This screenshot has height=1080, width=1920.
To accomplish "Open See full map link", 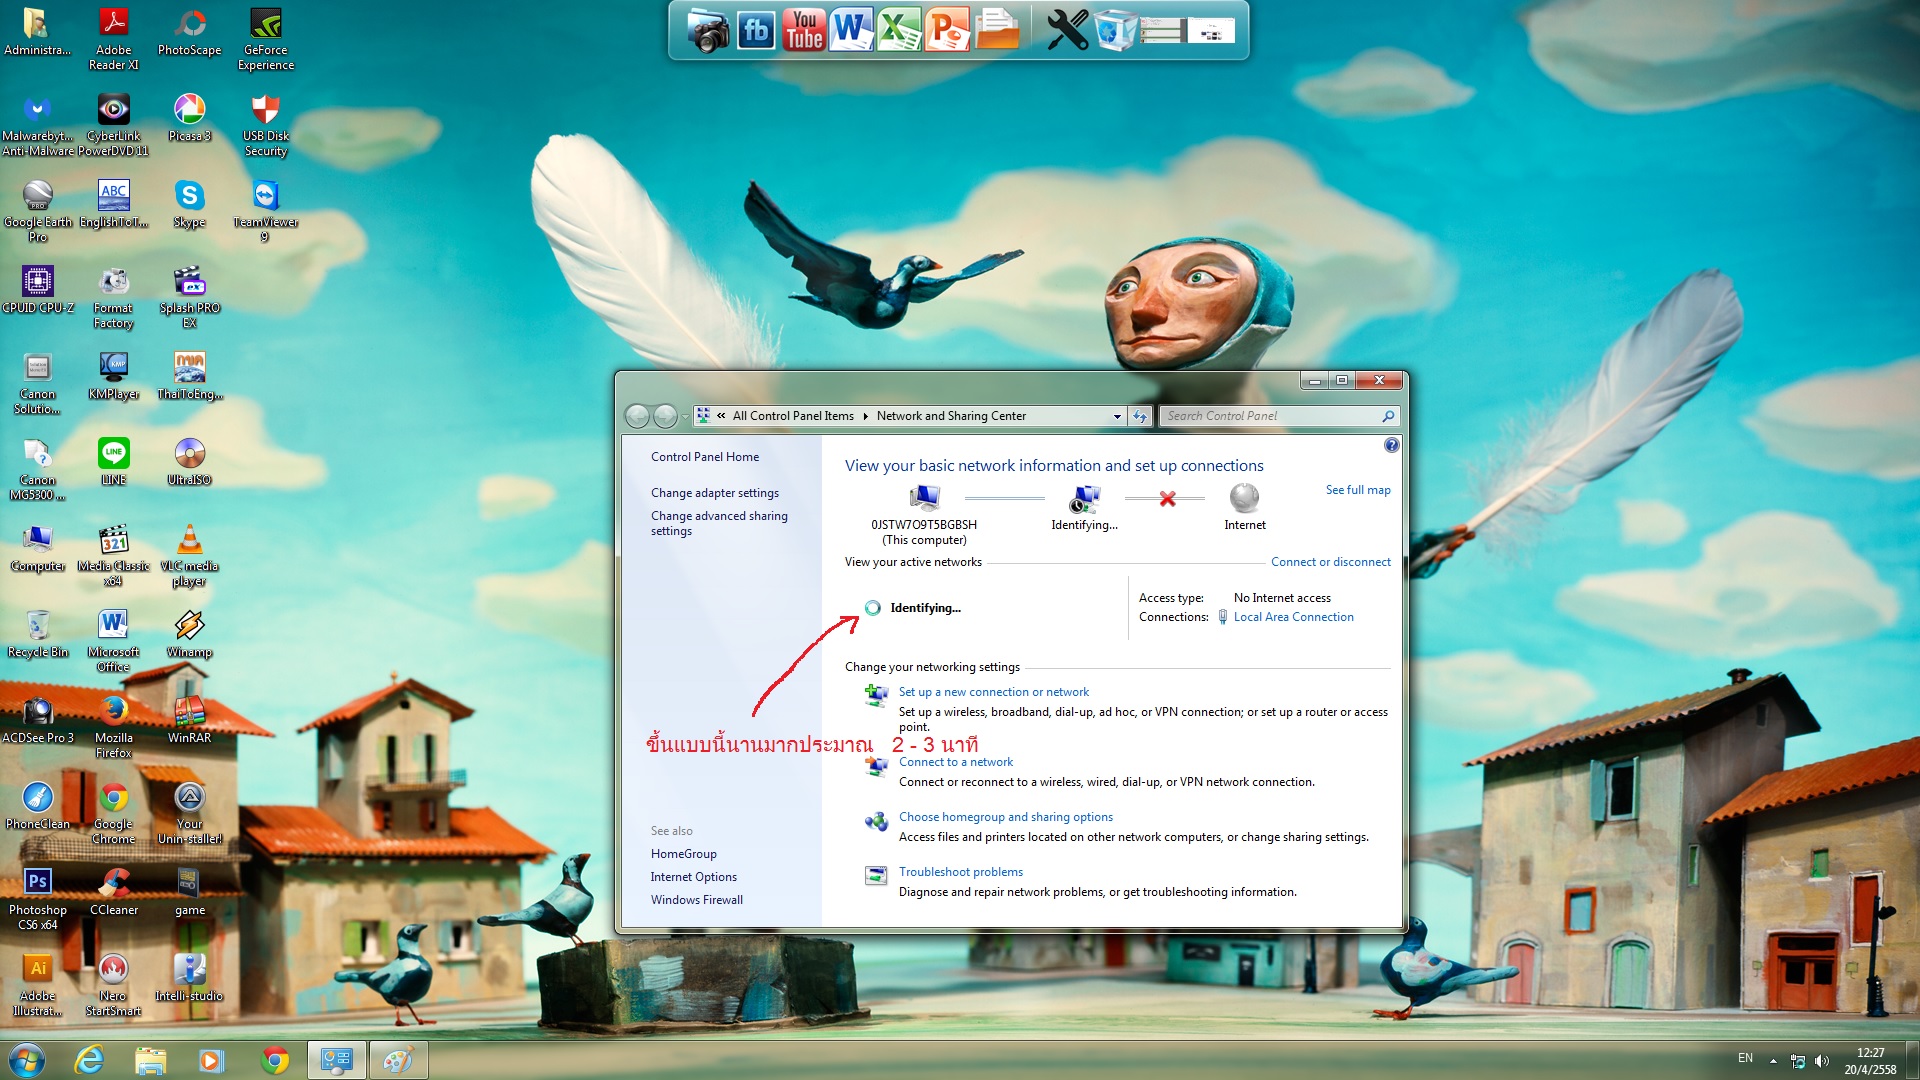I will (1357, 490).
